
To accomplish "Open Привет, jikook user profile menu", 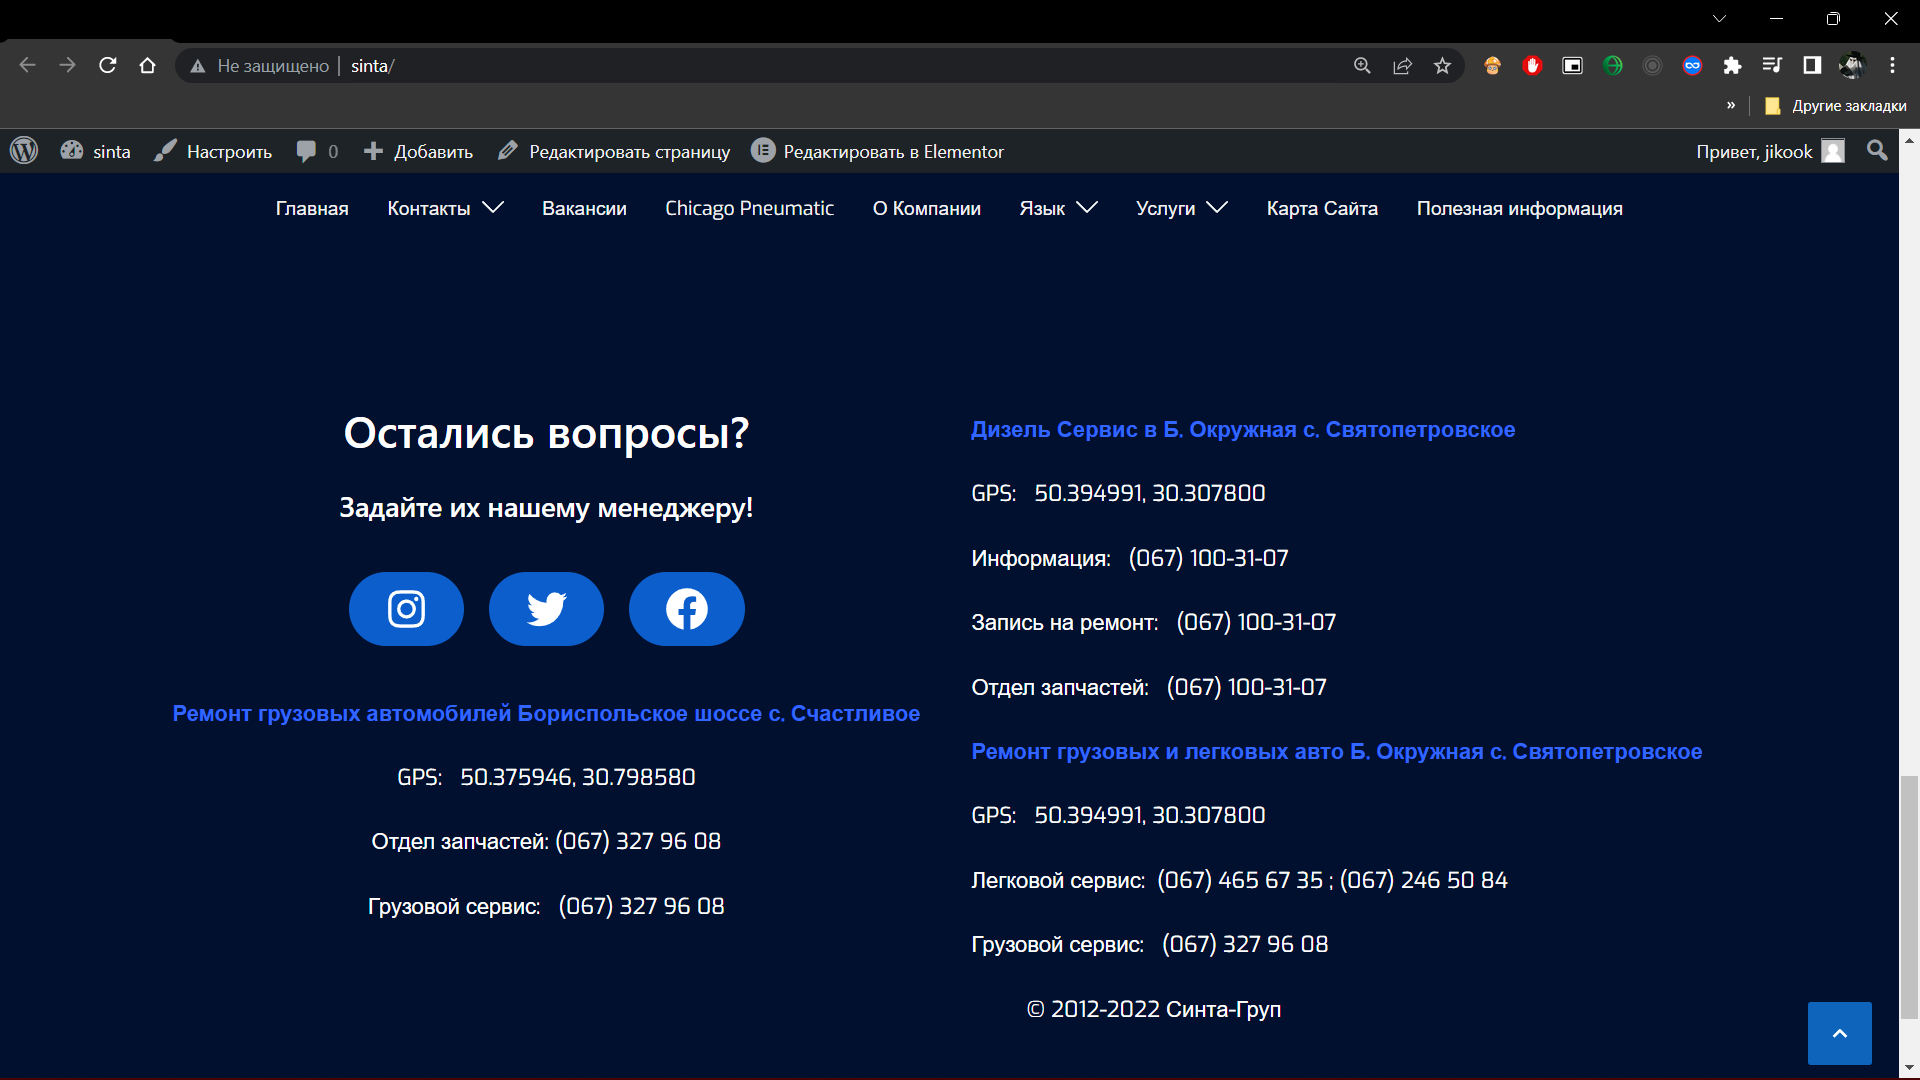I will (1770, 151).
